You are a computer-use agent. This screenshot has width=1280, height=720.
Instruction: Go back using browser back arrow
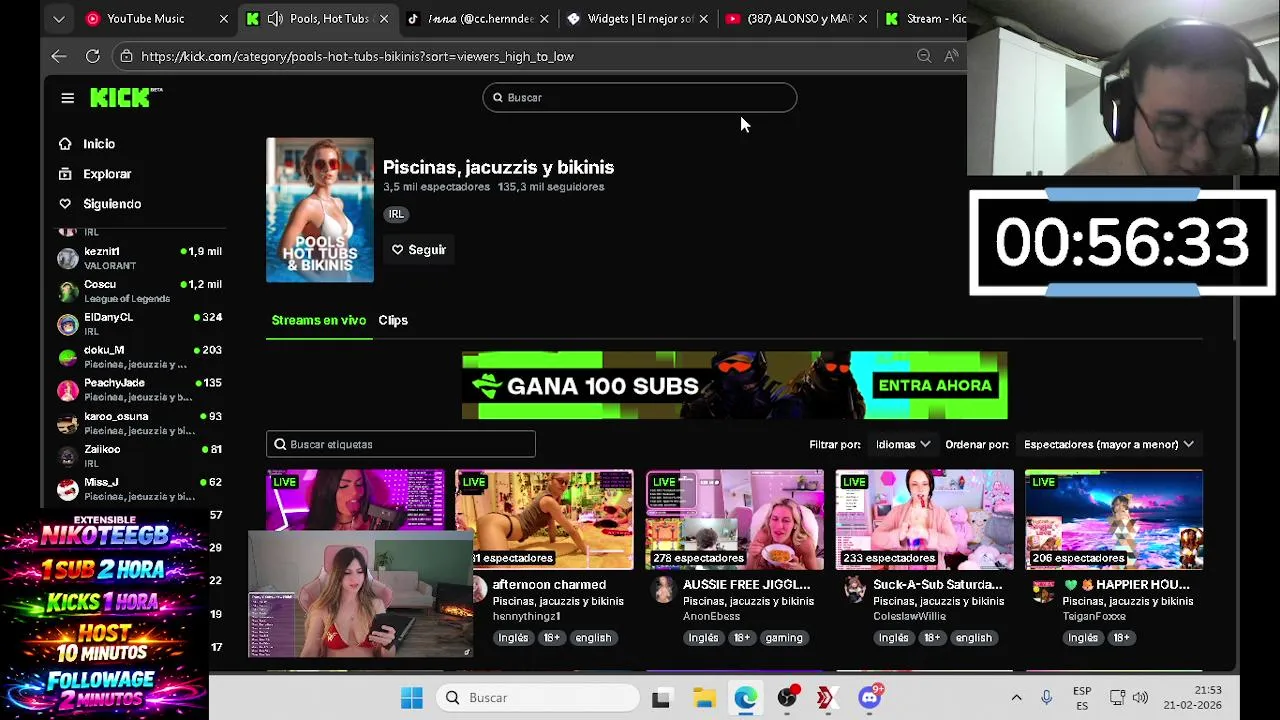click(x=59, y=56)
